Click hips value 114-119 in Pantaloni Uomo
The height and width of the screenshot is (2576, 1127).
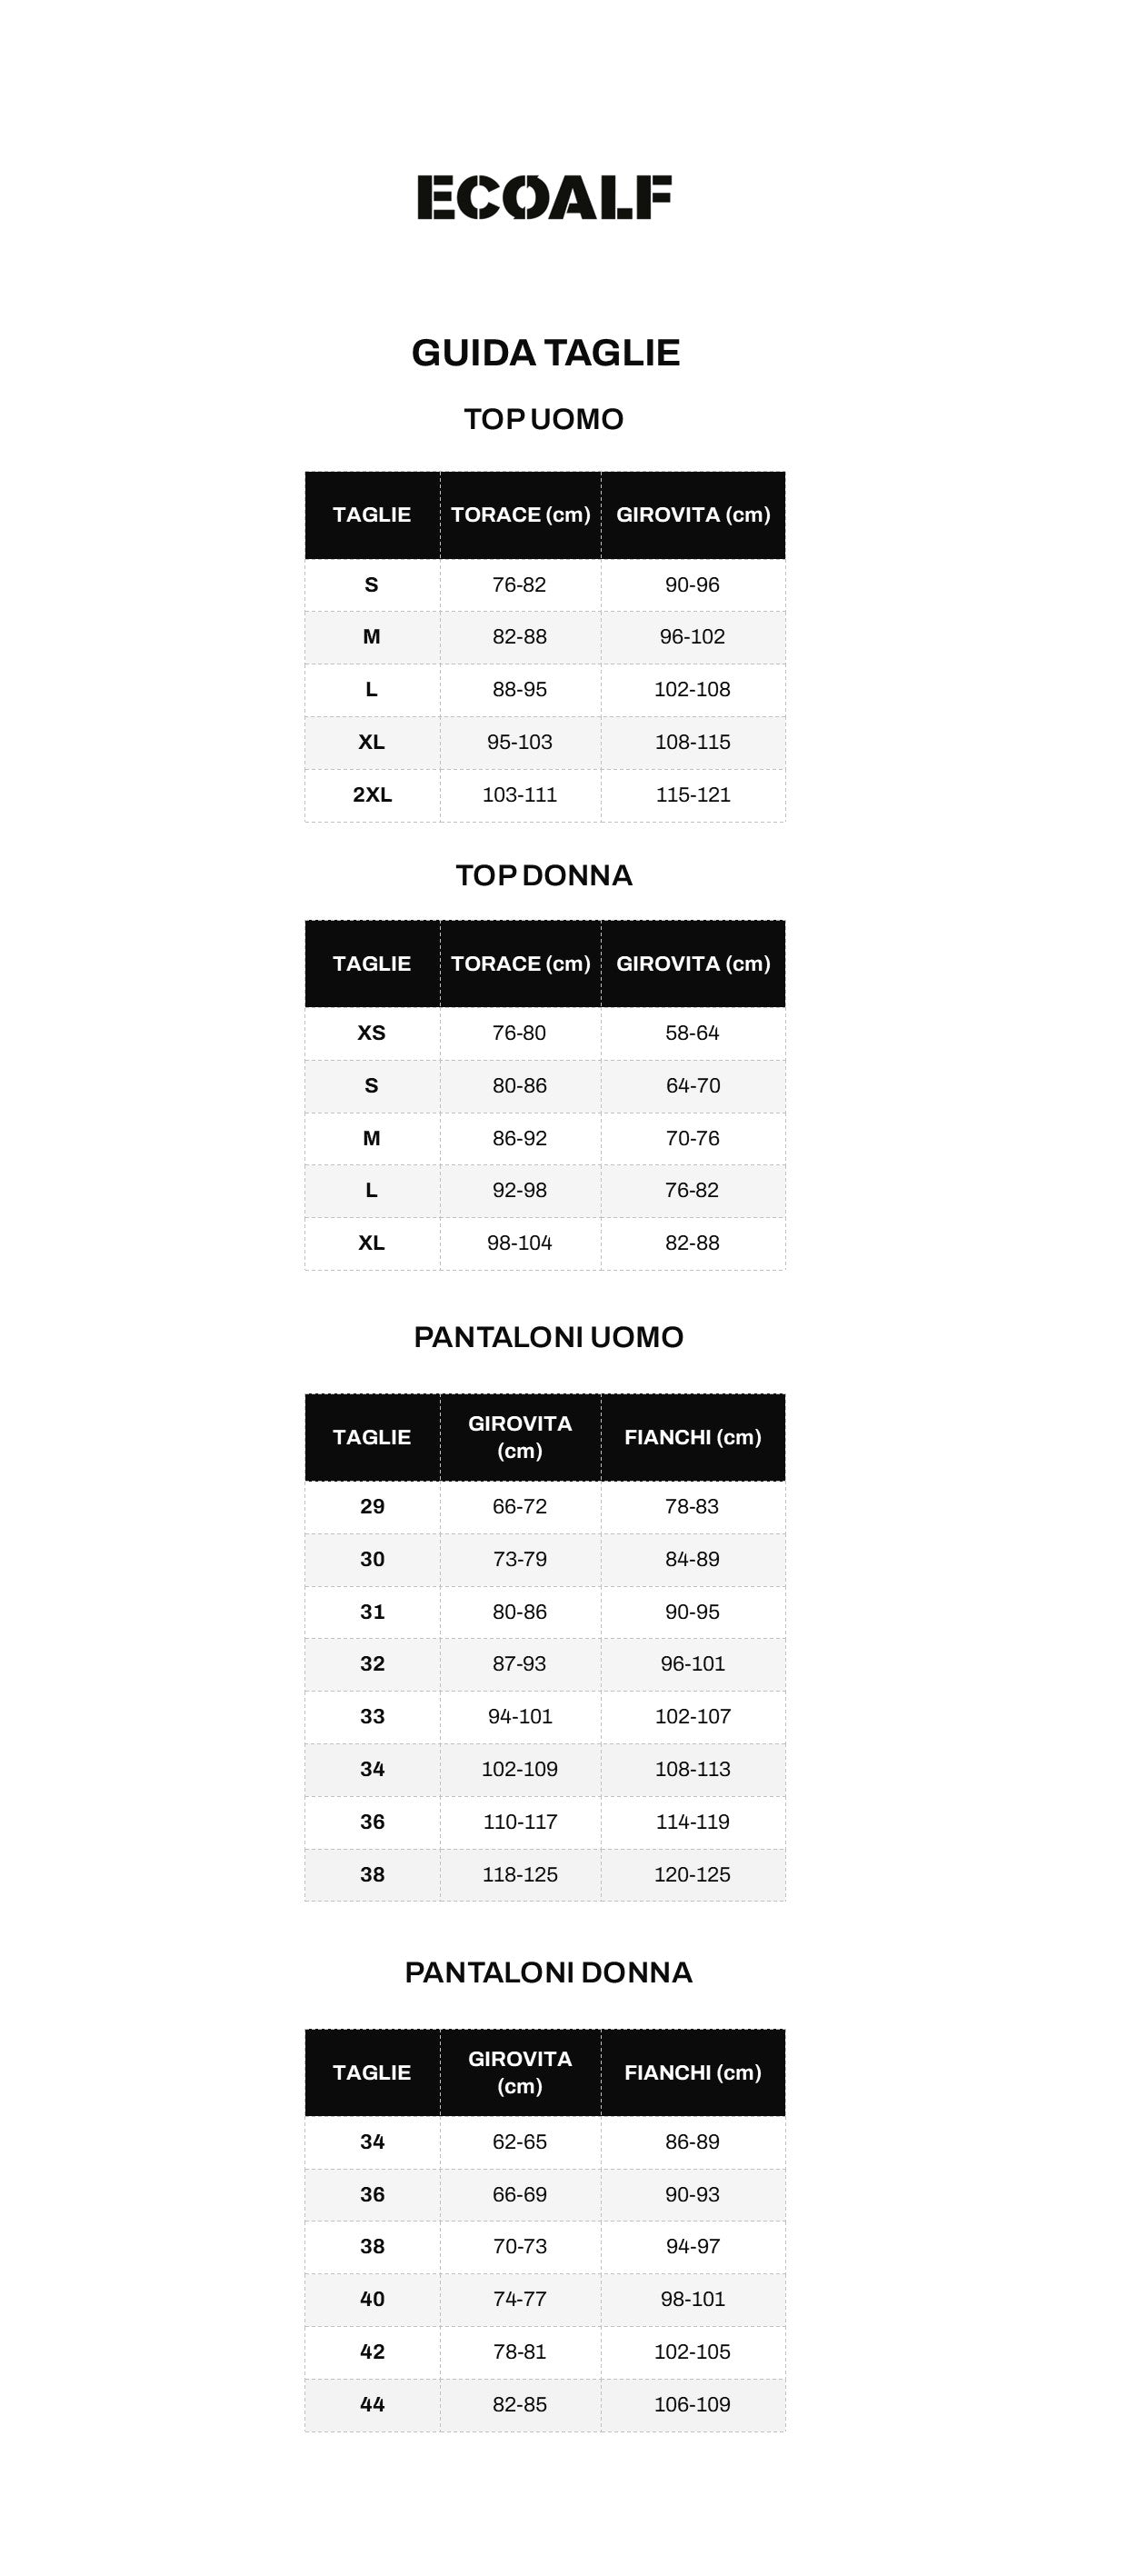[692, 1822]
